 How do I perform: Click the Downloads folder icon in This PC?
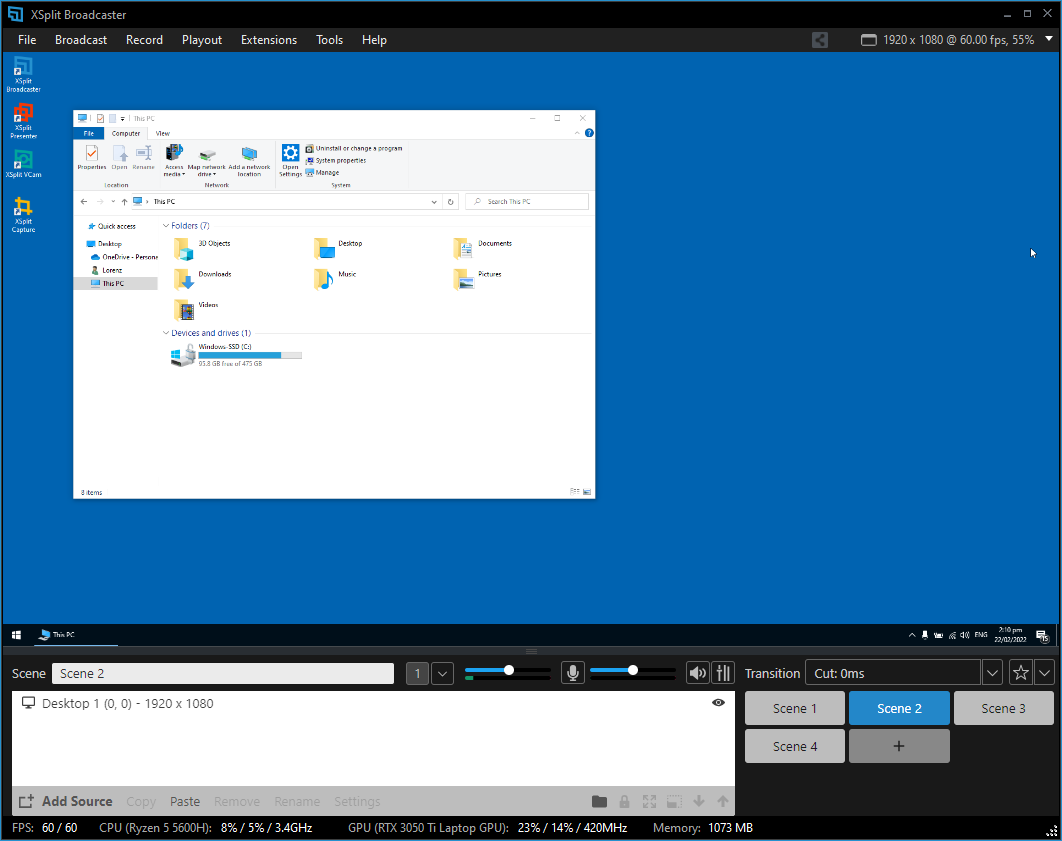pyautogui.click(x=184, y=279)
